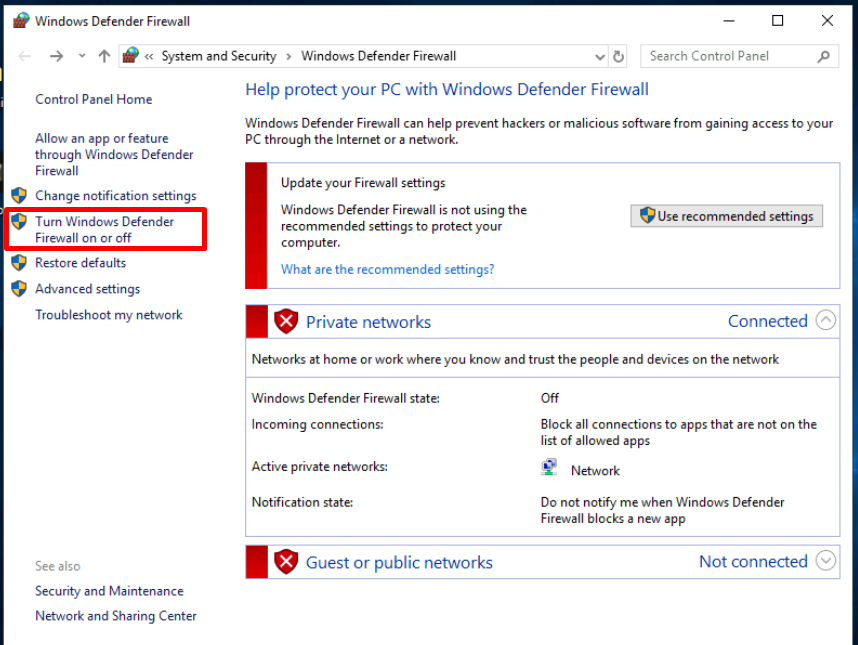Click Use recommended settings button

(x=727, y=216)
